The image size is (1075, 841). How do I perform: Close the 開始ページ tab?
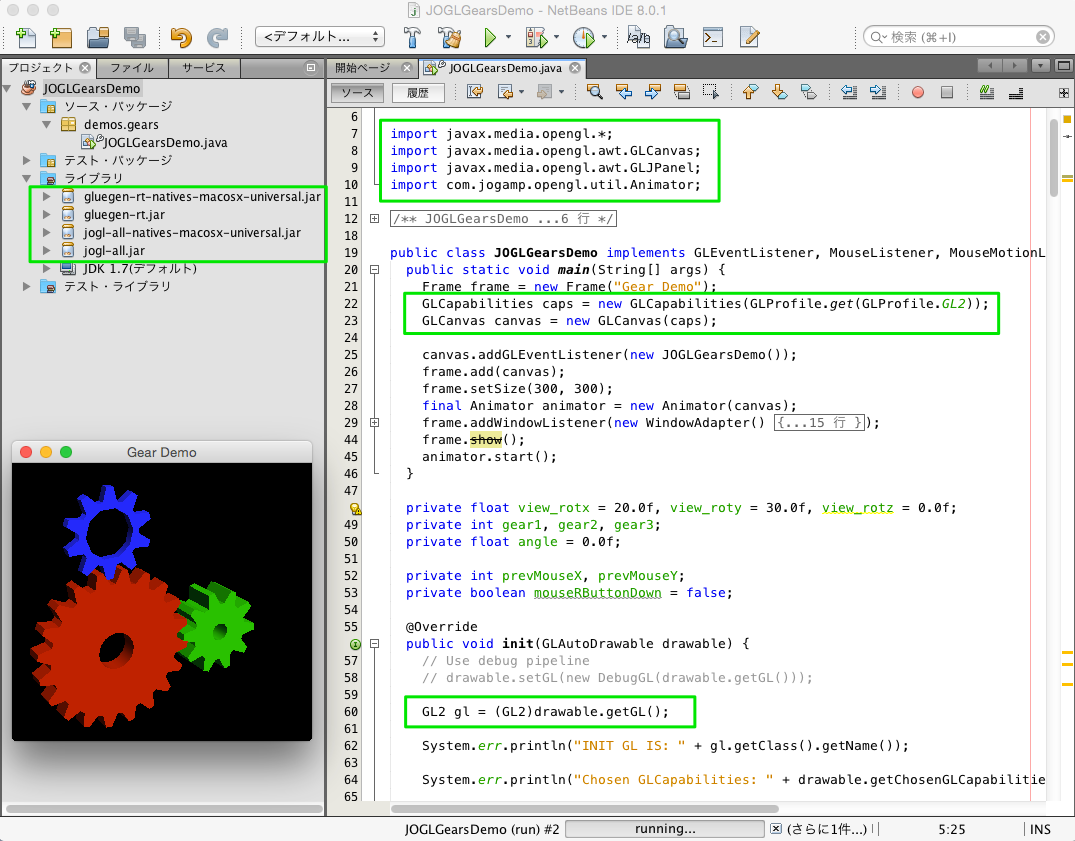pos(407,68)
